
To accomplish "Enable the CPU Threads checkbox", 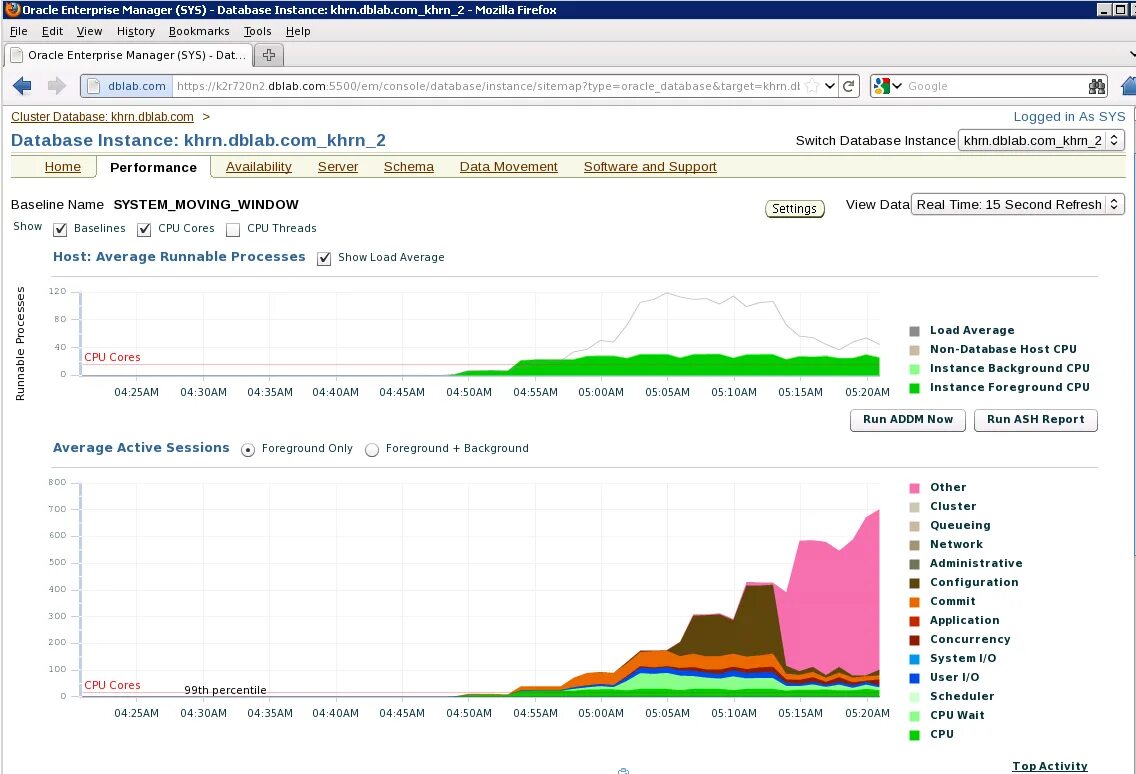I will tap(233, 230).
